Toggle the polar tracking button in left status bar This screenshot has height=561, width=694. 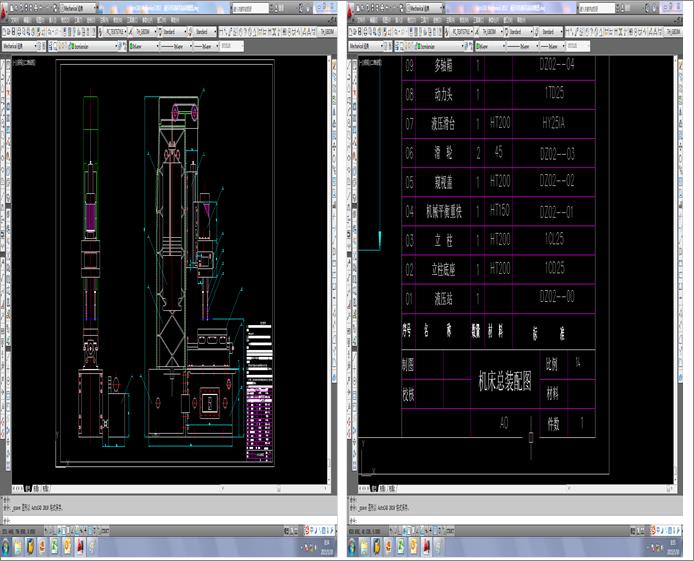(x=65, y=530)
